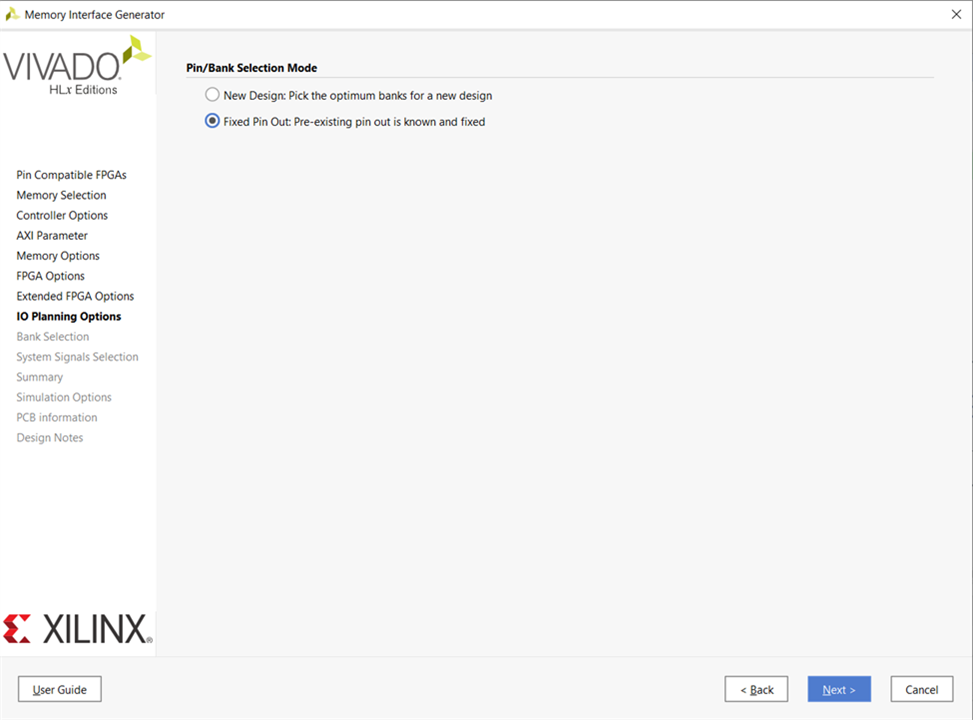Click the Summary step
Viewport: 973px width, 720px height.
pyautogui.click(x=40, y=377)
